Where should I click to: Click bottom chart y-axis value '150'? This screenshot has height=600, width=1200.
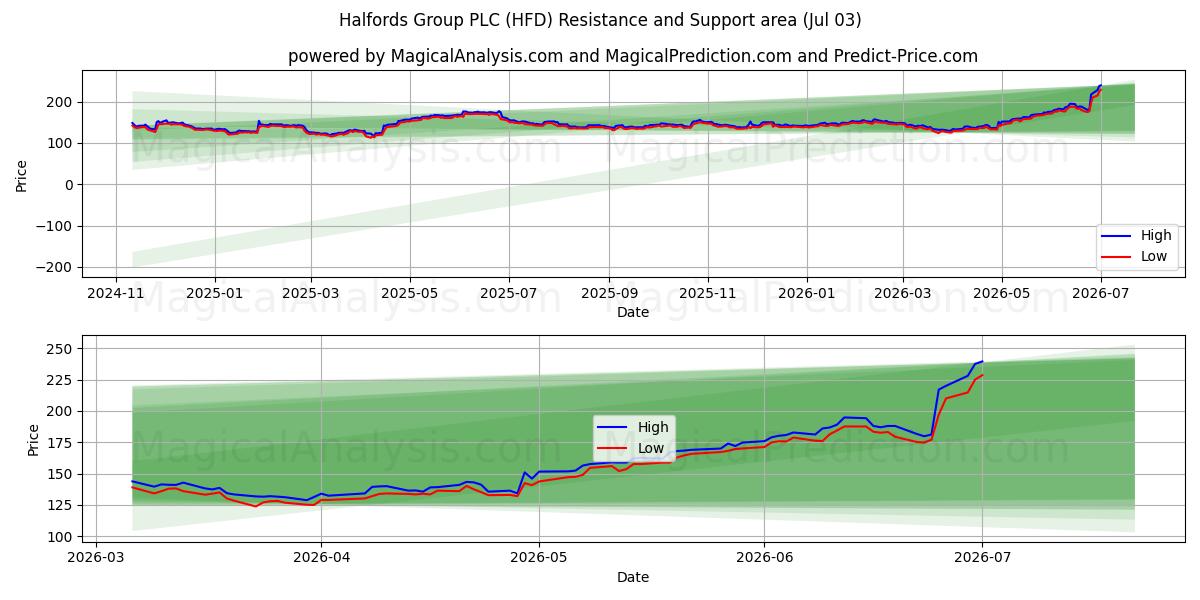point(60,474)
